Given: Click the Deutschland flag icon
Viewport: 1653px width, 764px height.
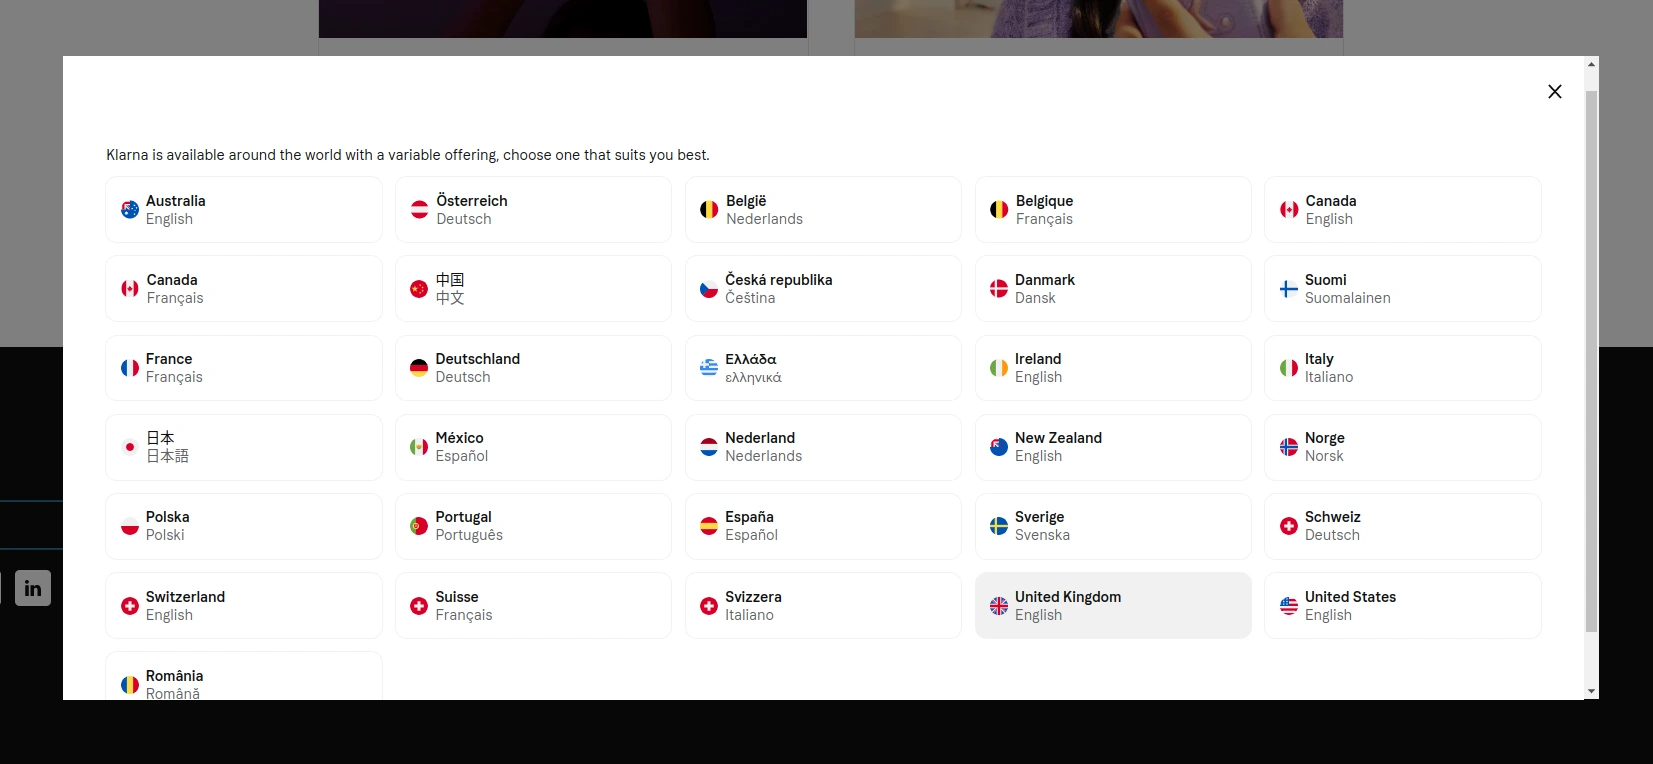Looking at the screenshot, I should pos(419,368).
